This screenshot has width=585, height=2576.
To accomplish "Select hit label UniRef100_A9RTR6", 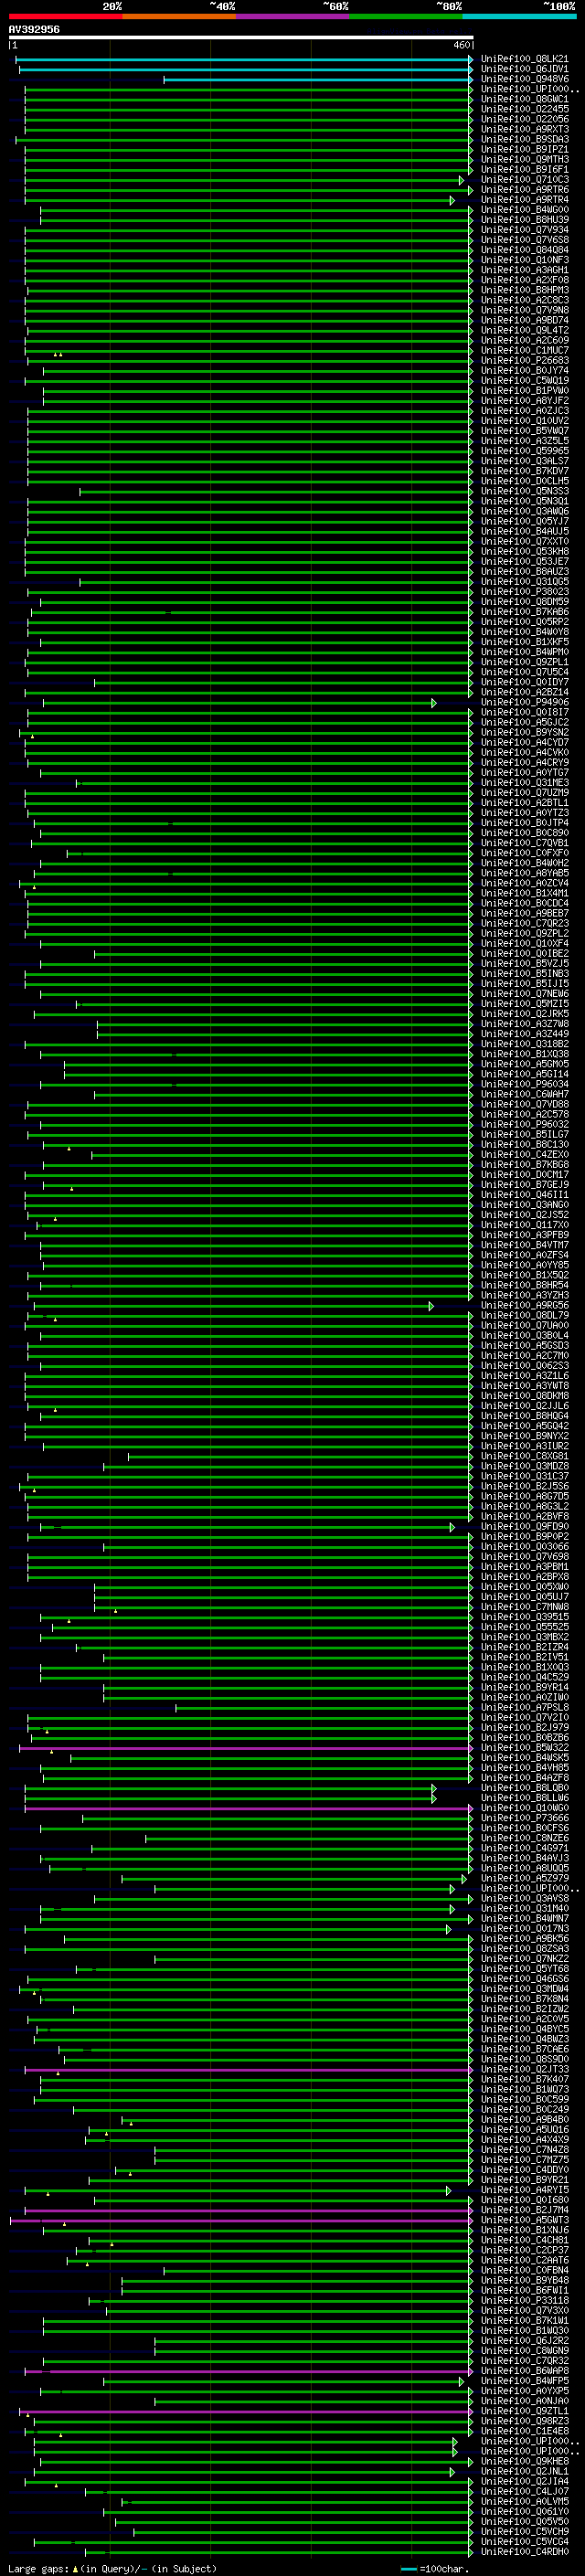I will [x=525, y=190].
